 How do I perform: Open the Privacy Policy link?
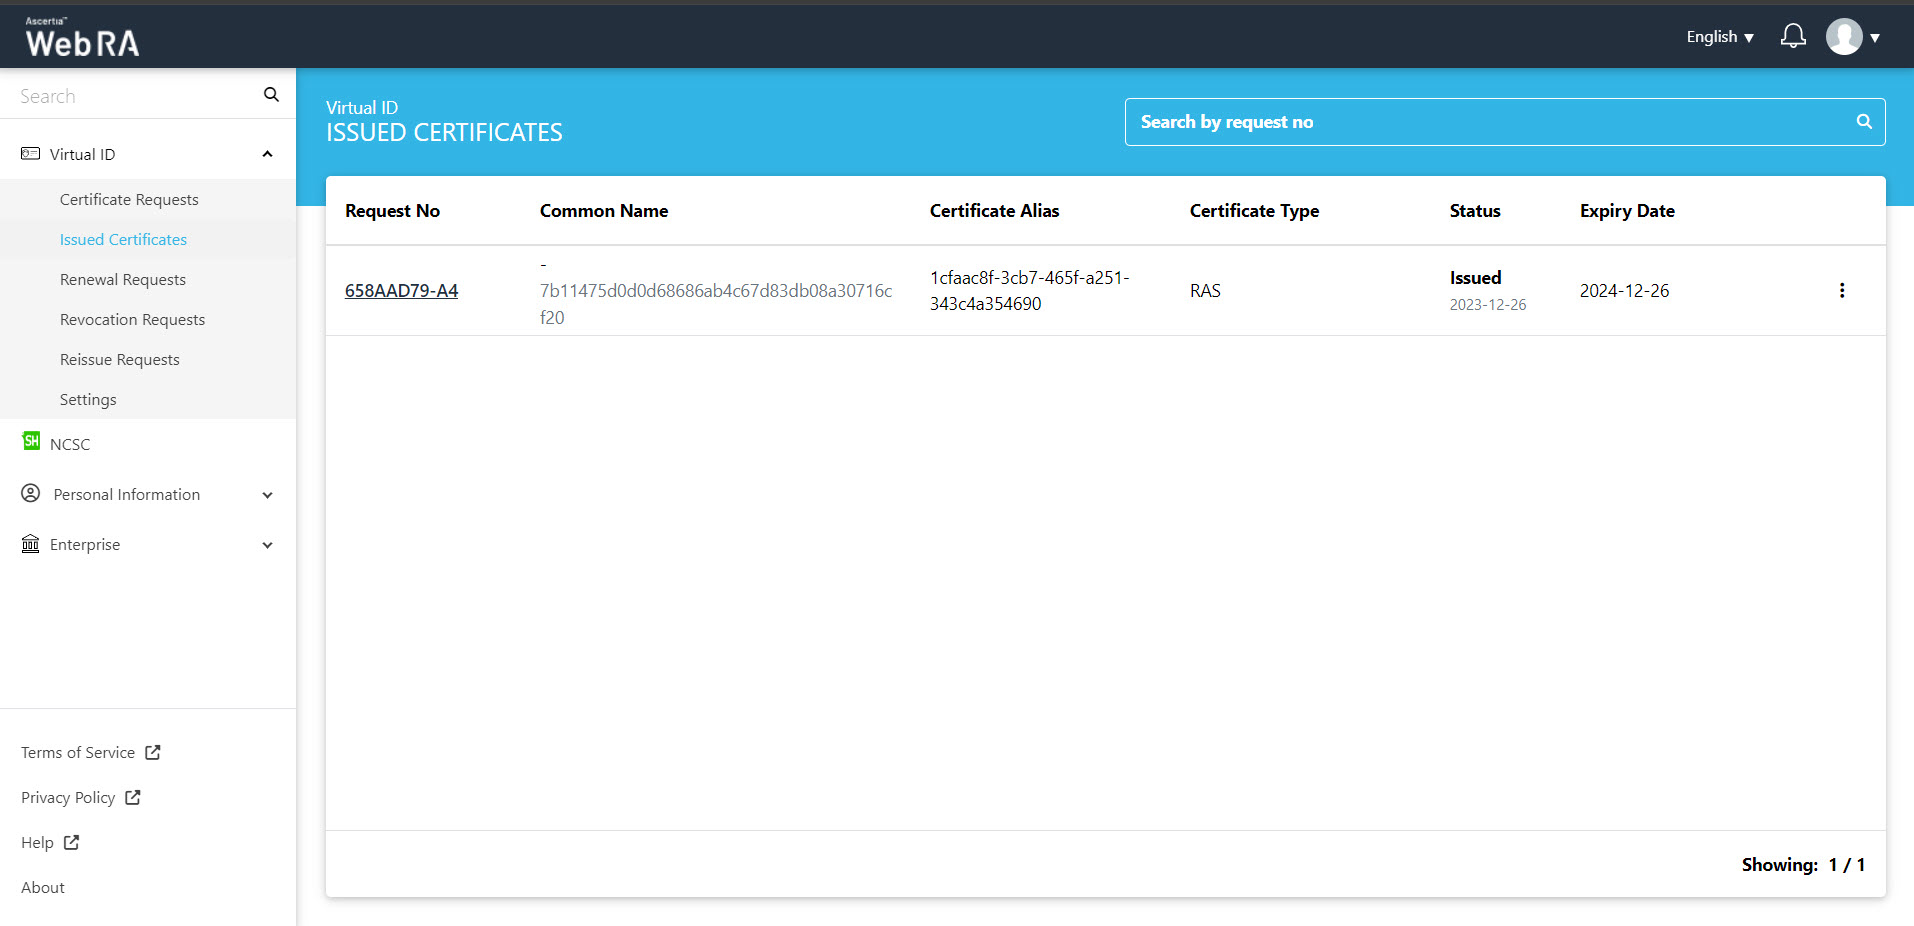pos(68,797)
